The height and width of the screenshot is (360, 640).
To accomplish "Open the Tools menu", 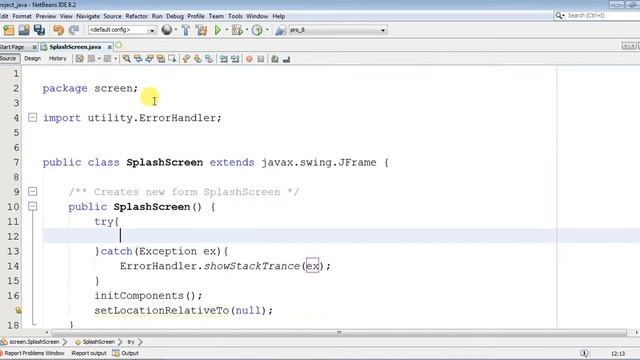I will pyautogui.click(x=235, y=16).
